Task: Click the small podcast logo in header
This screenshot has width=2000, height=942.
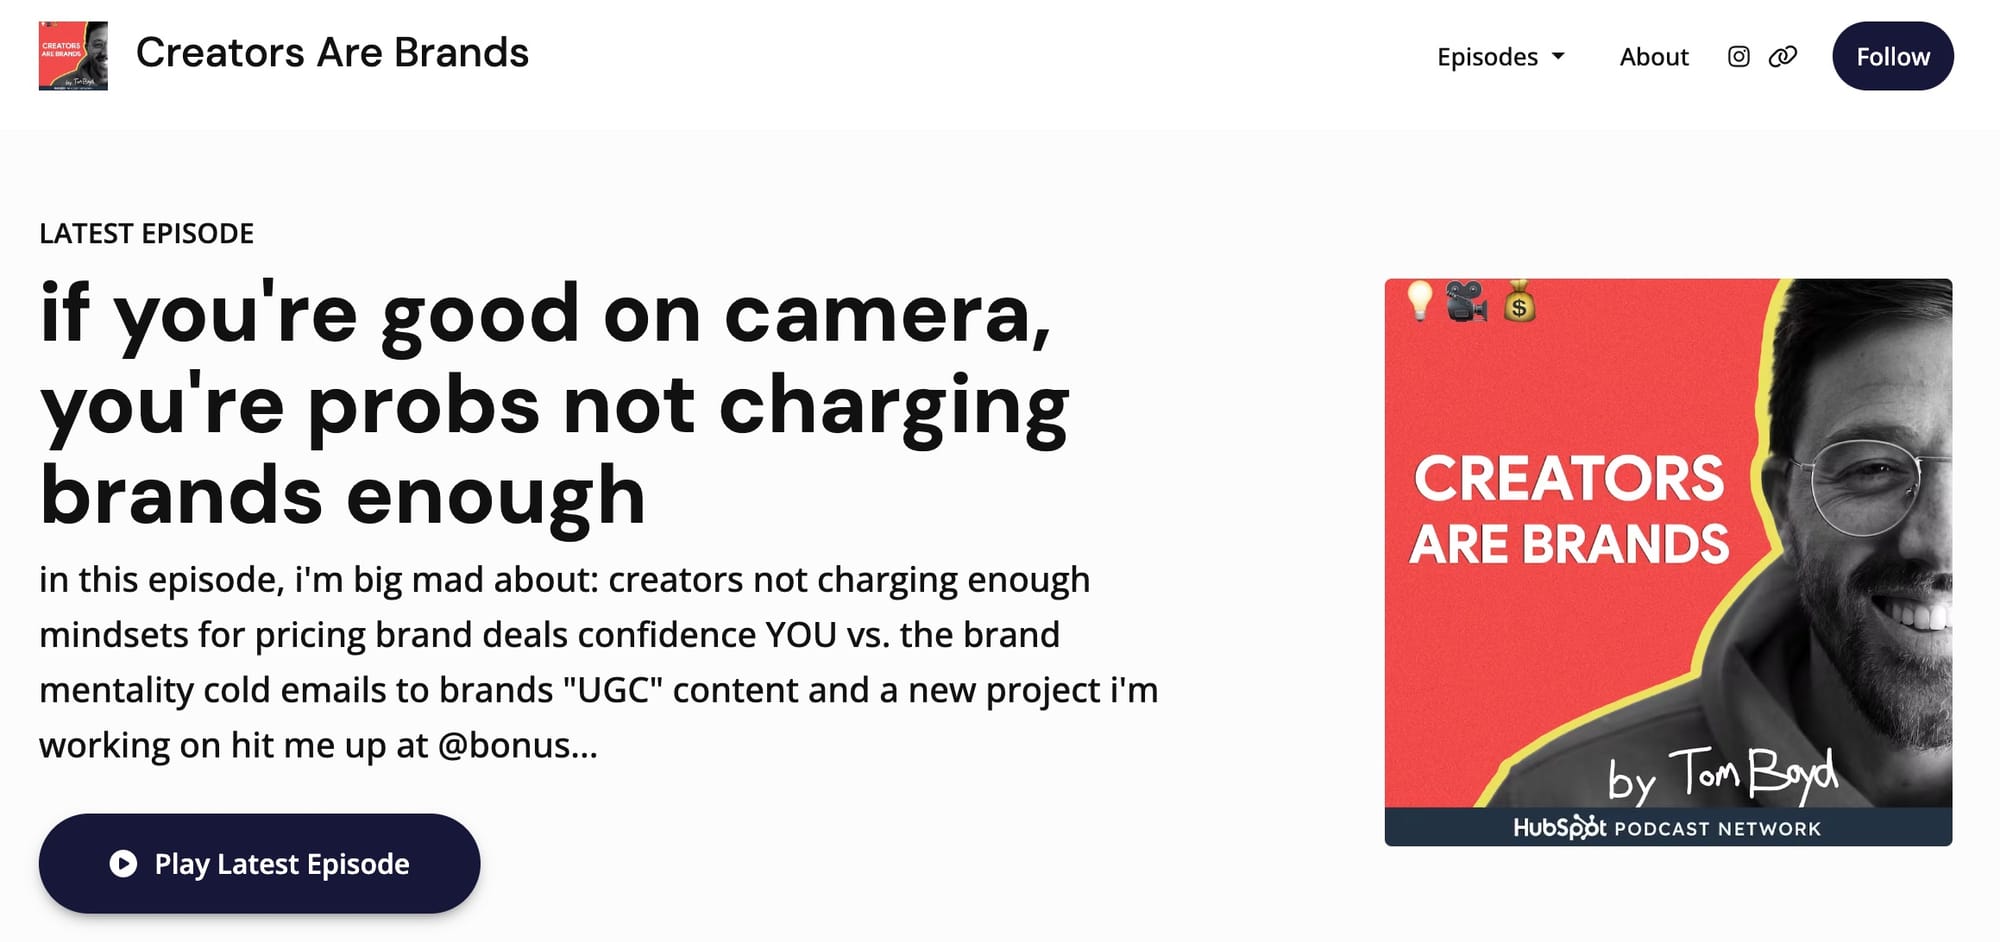Action: tap(73, 56)
